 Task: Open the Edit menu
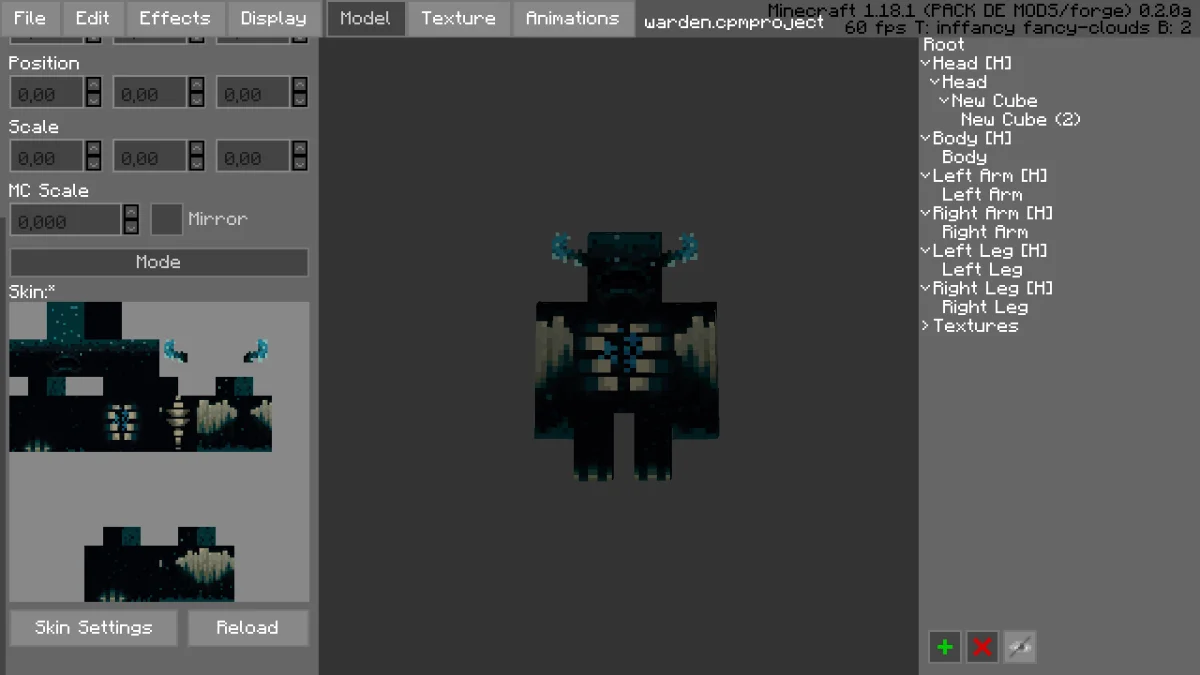tap(93, 18)
